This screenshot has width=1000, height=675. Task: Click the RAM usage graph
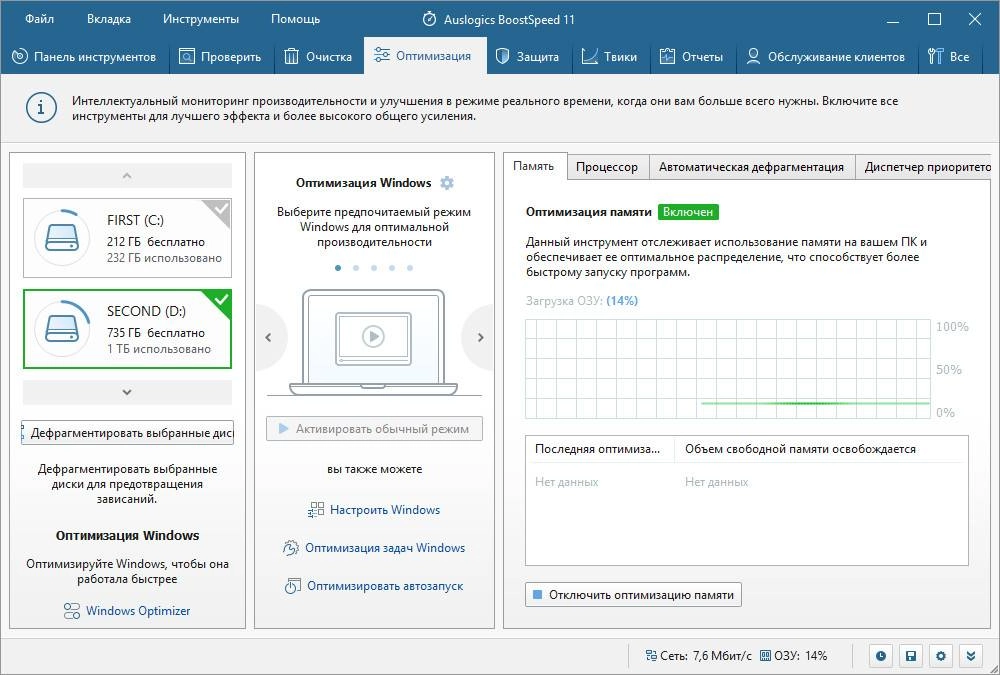[728, 369]
